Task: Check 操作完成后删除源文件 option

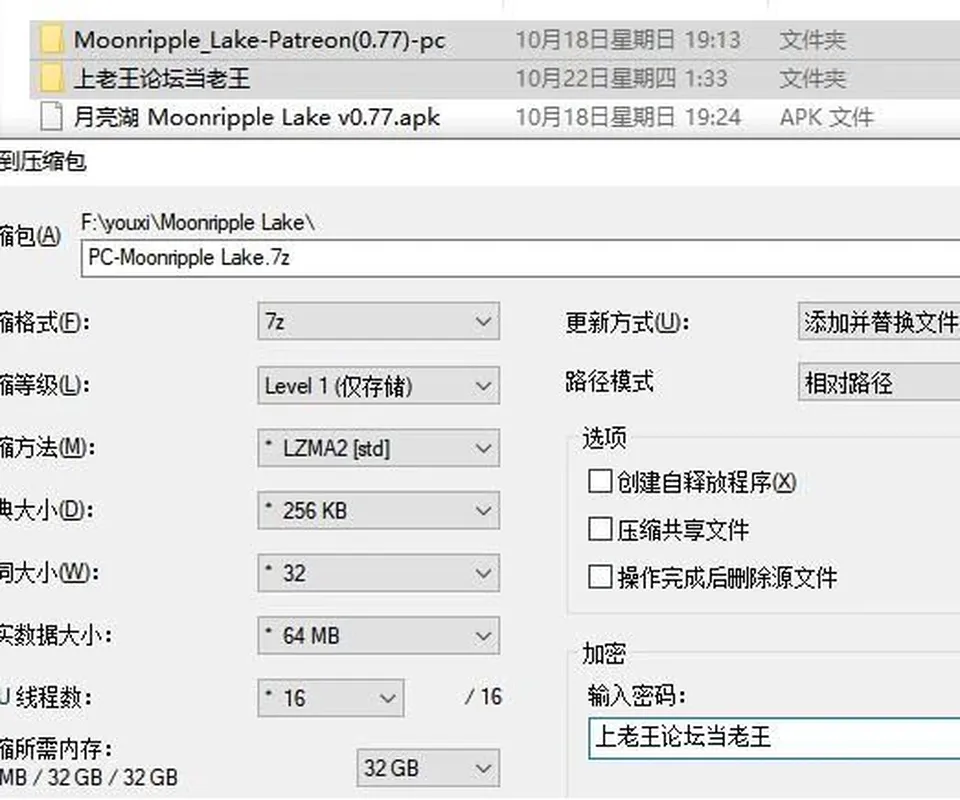Action: pos(599,577)
